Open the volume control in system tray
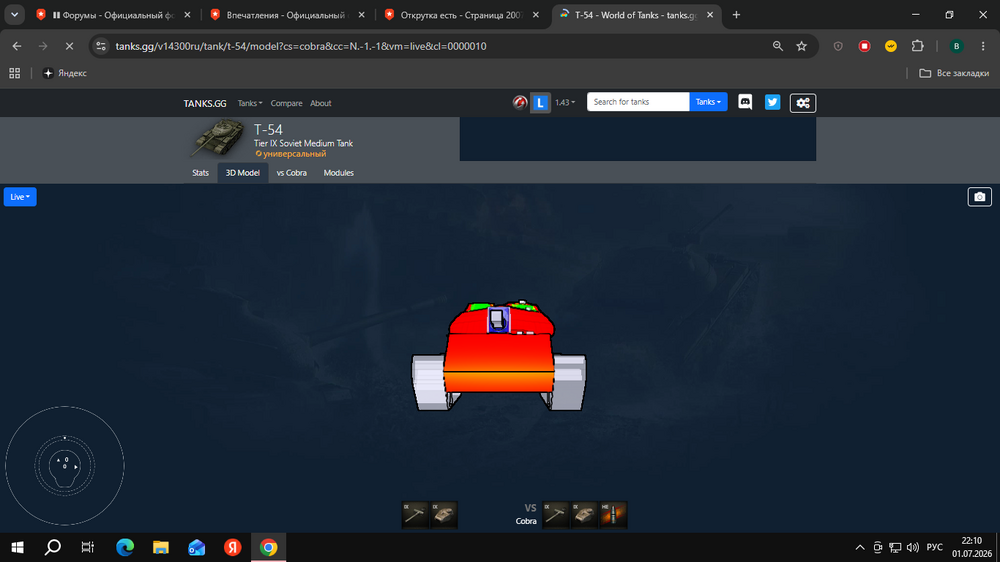 click(x=913, y=547)
